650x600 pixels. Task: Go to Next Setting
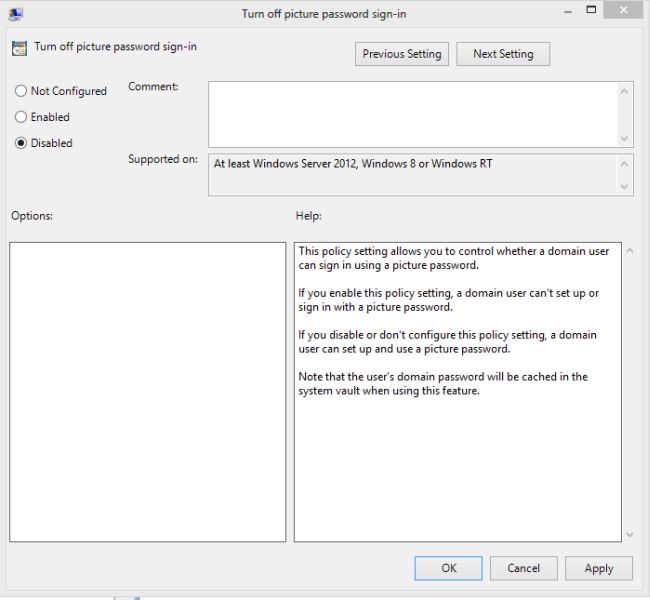(x=503, y=54)
